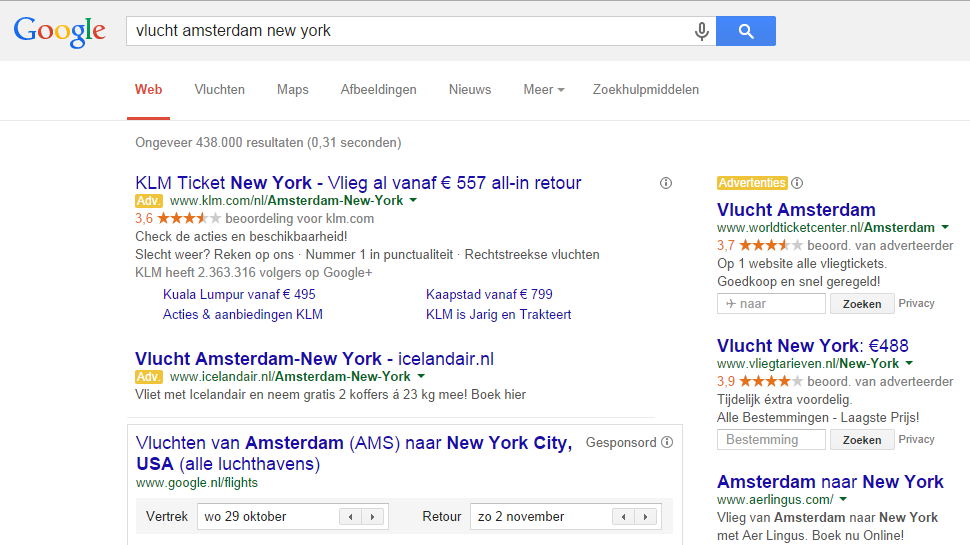
Task: Open Amsterdam naar New York Aer Lingus ad
Action: pos(830,481)
